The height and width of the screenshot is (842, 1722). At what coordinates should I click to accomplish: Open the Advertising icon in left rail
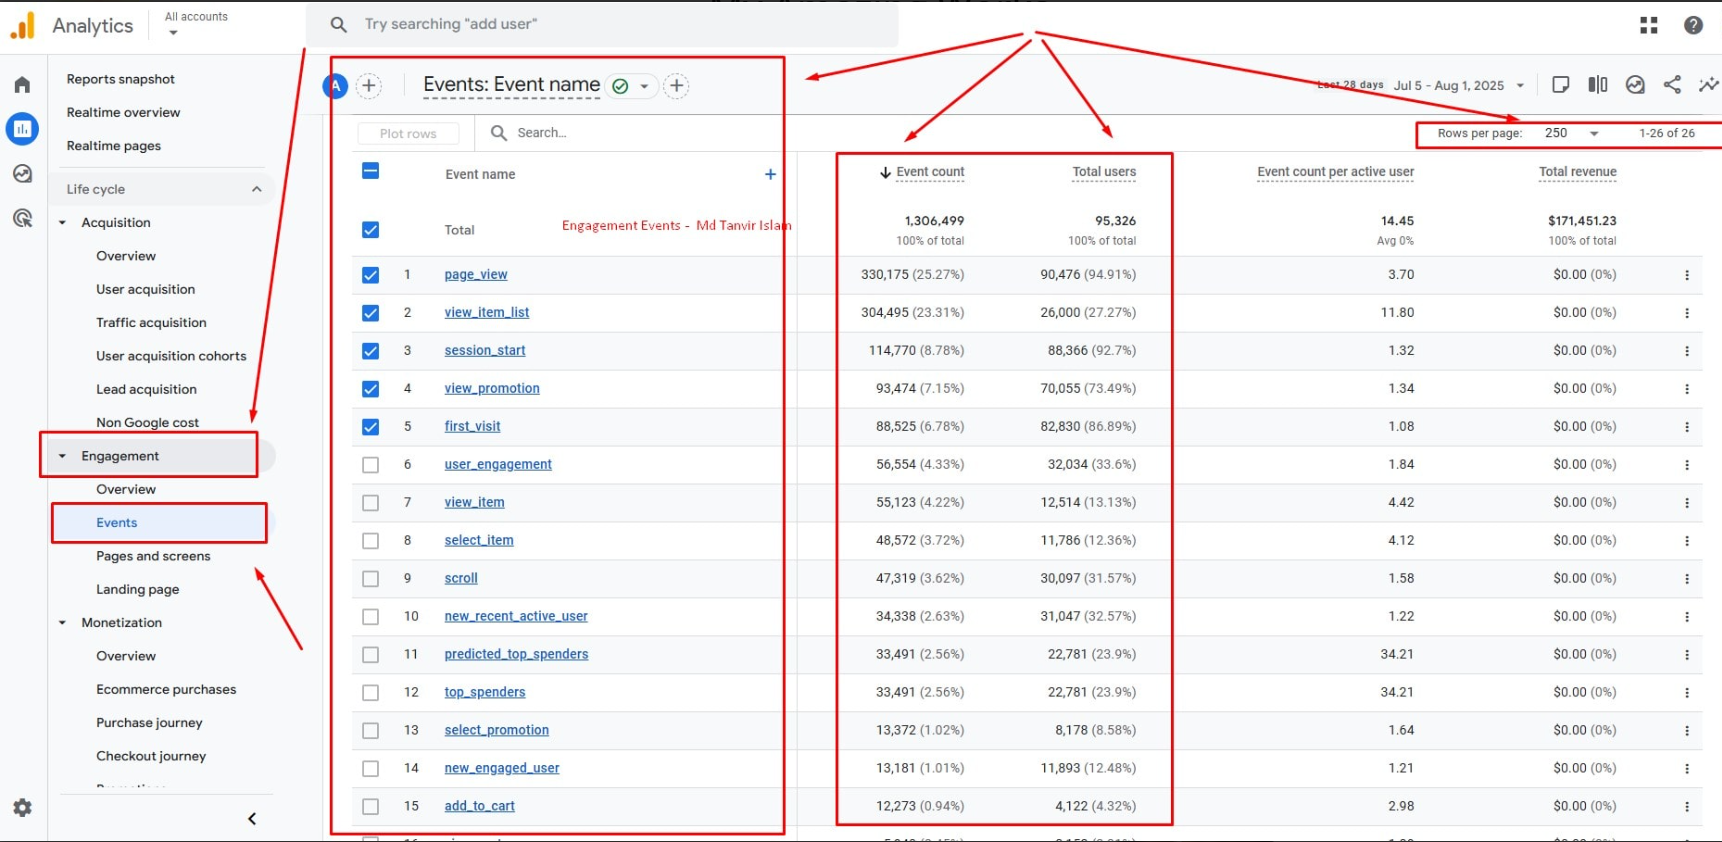pos(22,218)
